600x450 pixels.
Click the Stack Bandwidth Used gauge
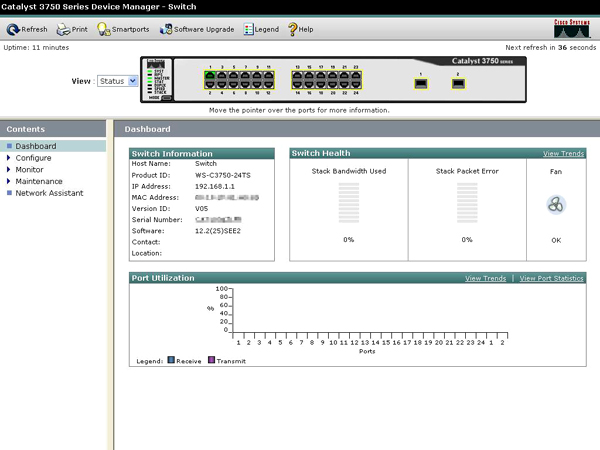pos(349,203)
